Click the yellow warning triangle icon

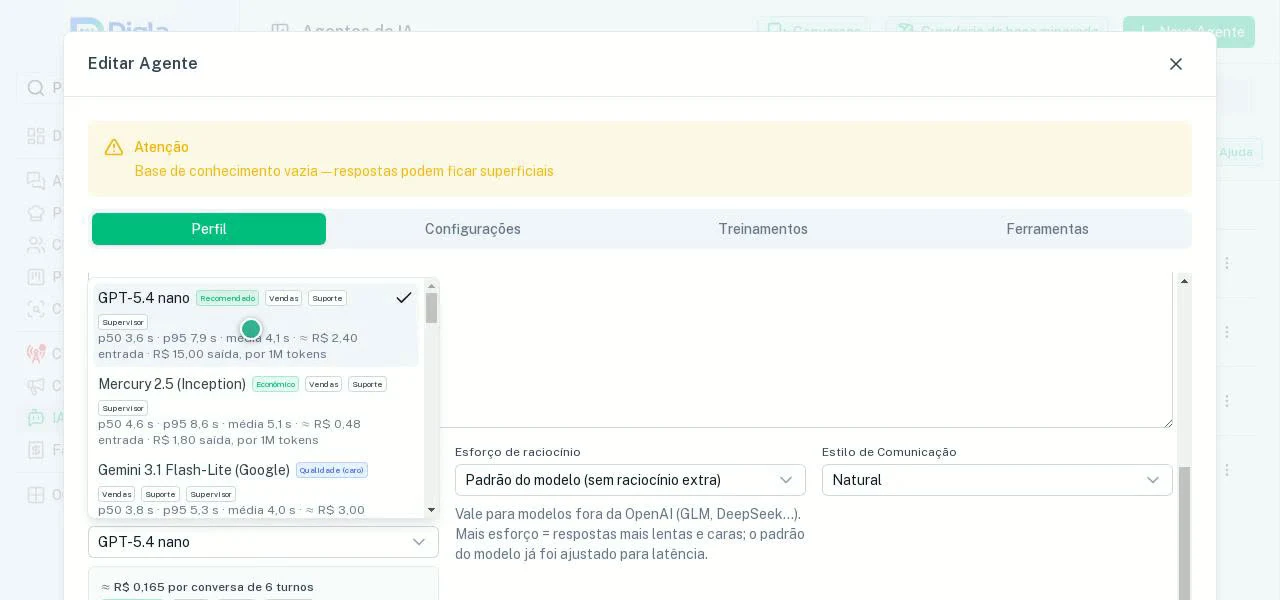click(x=114, y=147)
